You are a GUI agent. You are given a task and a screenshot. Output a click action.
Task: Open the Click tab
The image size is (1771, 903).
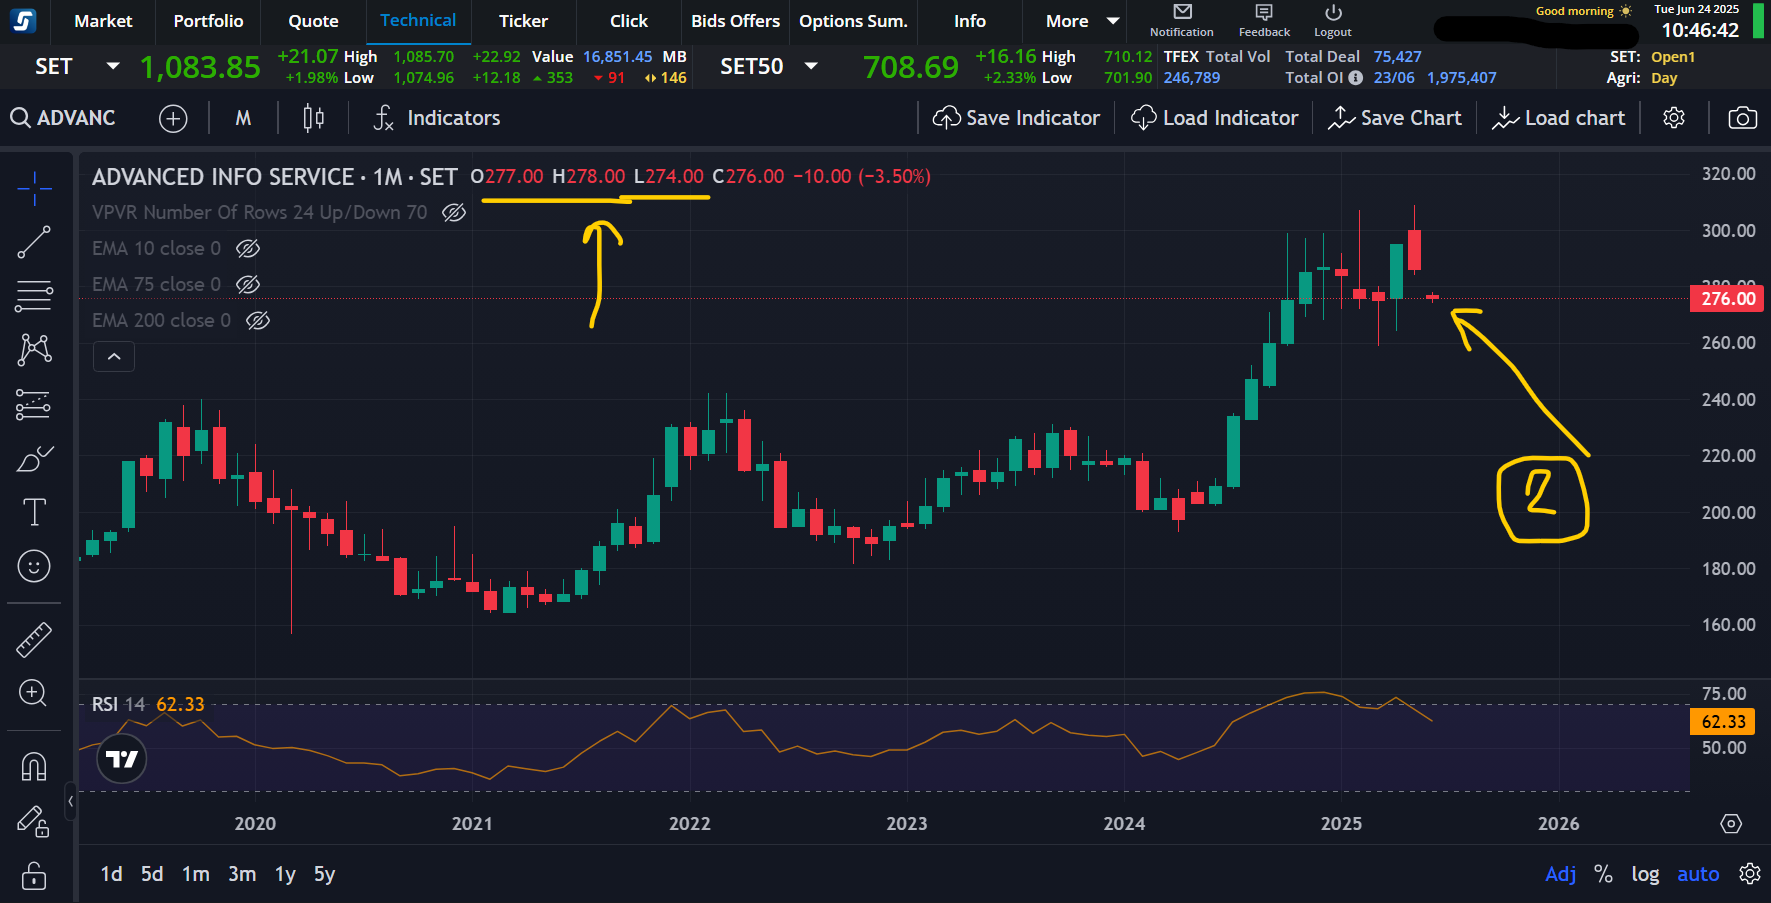click(628, 21)
